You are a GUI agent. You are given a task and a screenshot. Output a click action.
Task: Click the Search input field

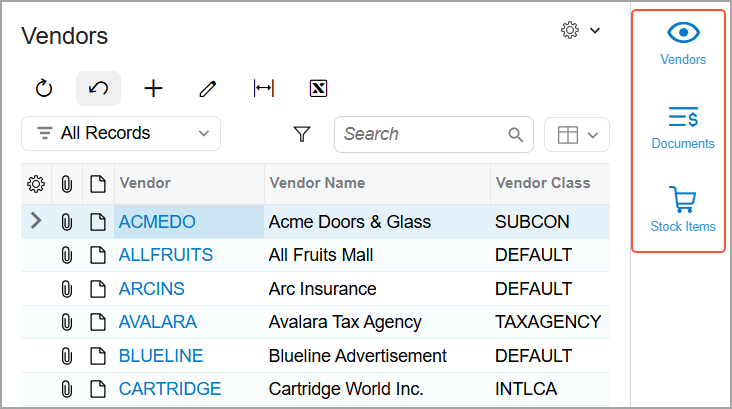coord(434,134)
